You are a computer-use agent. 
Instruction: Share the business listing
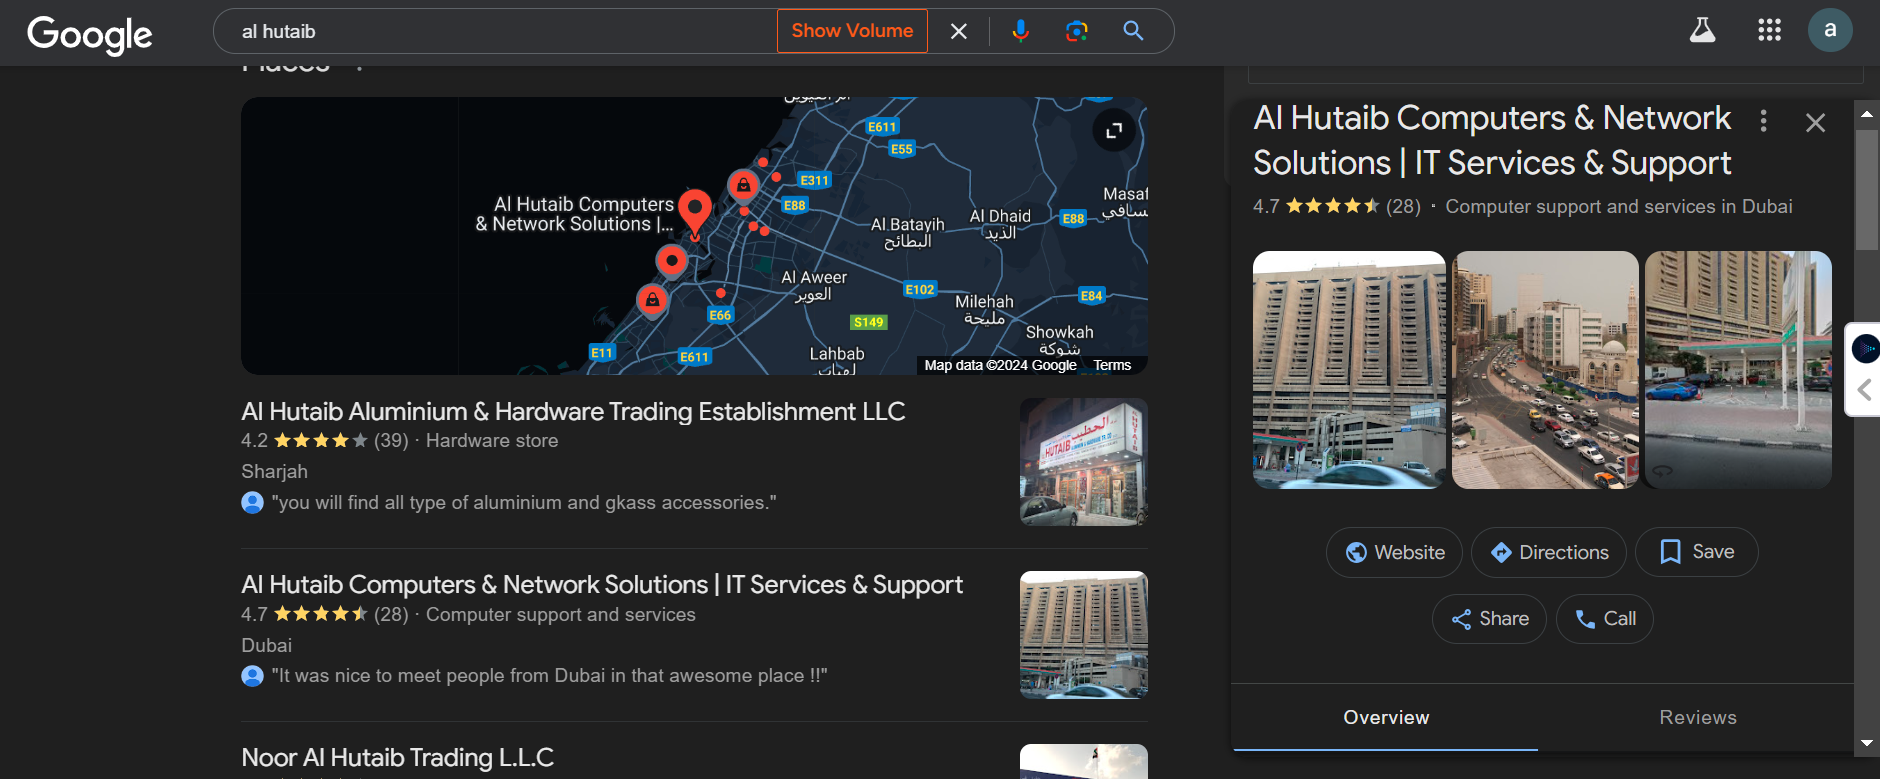pos(1489,619)
